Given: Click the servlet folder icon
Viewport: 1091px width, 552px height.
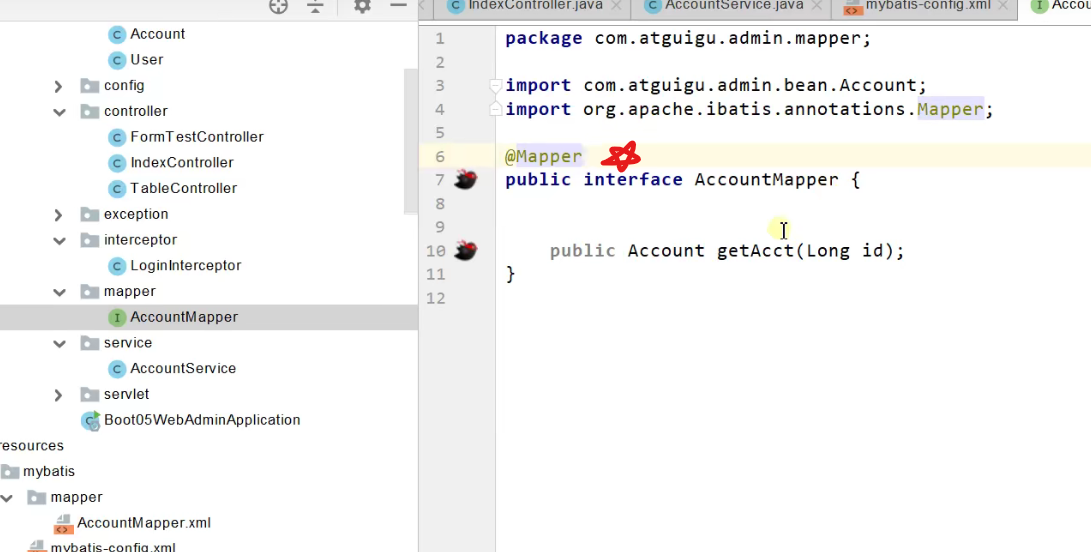Looking at the screenshot, I should [x=90, y=395].
